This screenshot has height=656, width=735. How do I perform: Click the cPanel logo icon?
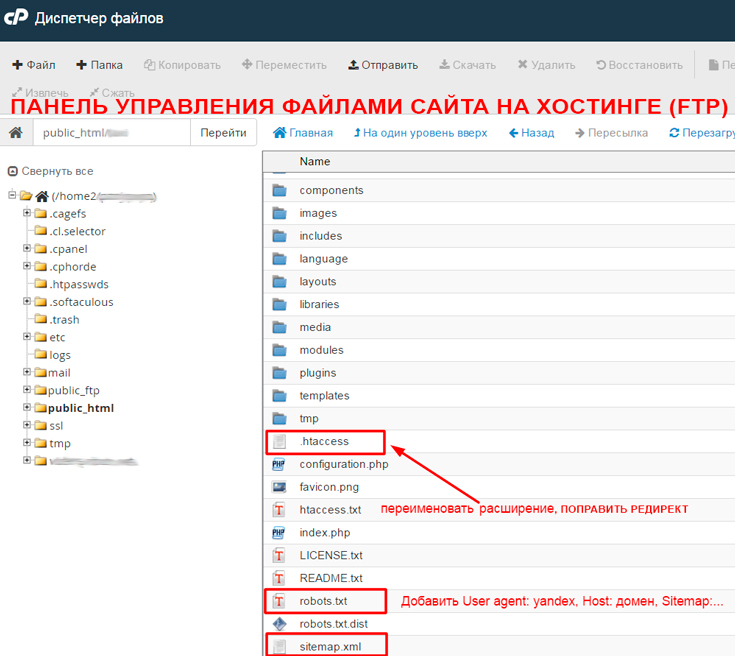[16, 18]
